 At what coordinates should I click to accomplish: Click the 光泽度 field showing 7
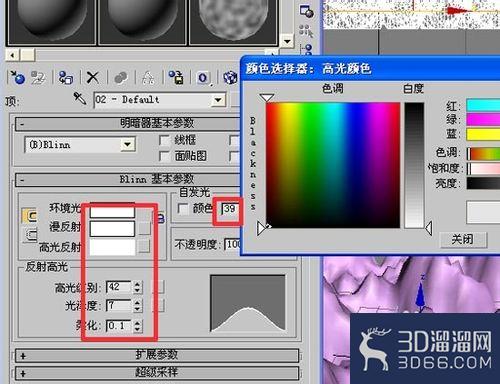[x=119, y=305]
